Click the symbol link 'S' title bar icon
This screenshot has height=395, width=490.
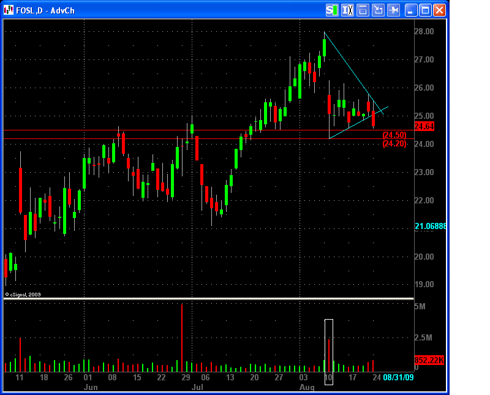332,10
